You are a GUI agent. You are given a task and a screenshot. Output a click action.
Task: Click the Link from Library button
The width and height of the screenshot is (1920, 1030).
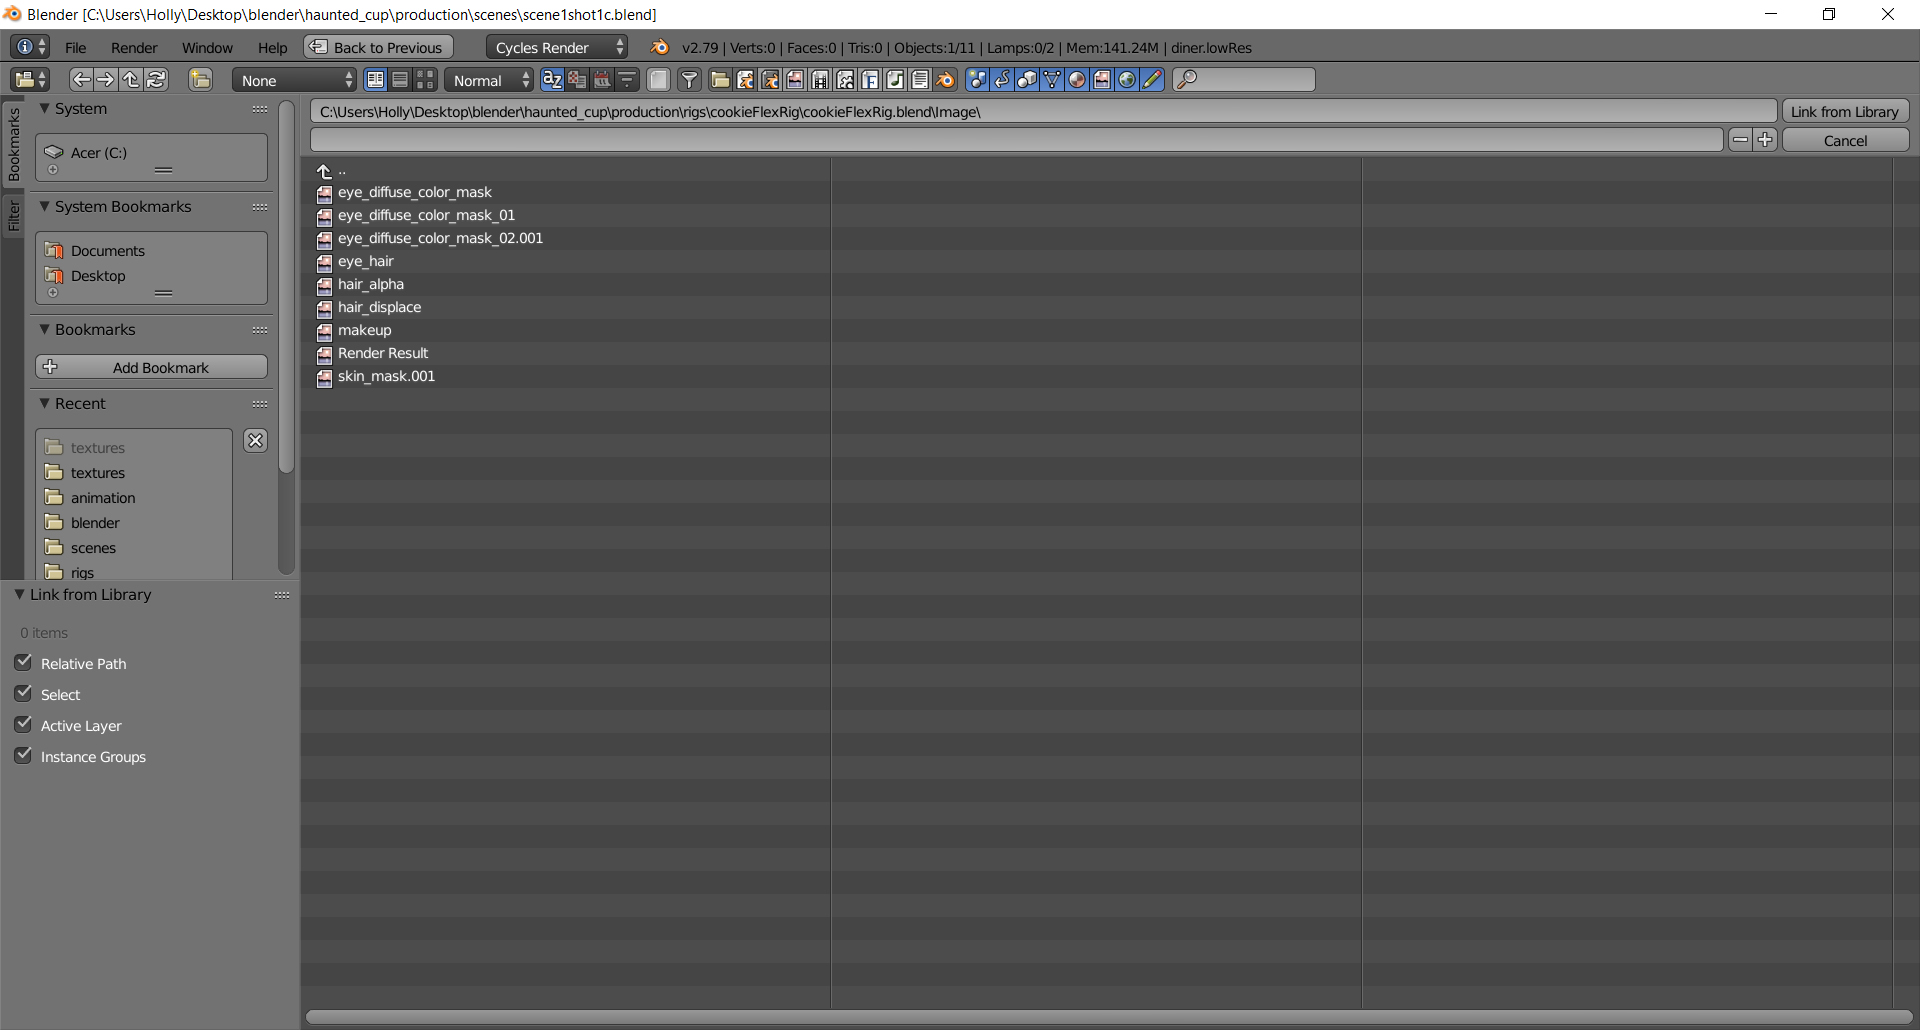click(x=1845, y=111)
